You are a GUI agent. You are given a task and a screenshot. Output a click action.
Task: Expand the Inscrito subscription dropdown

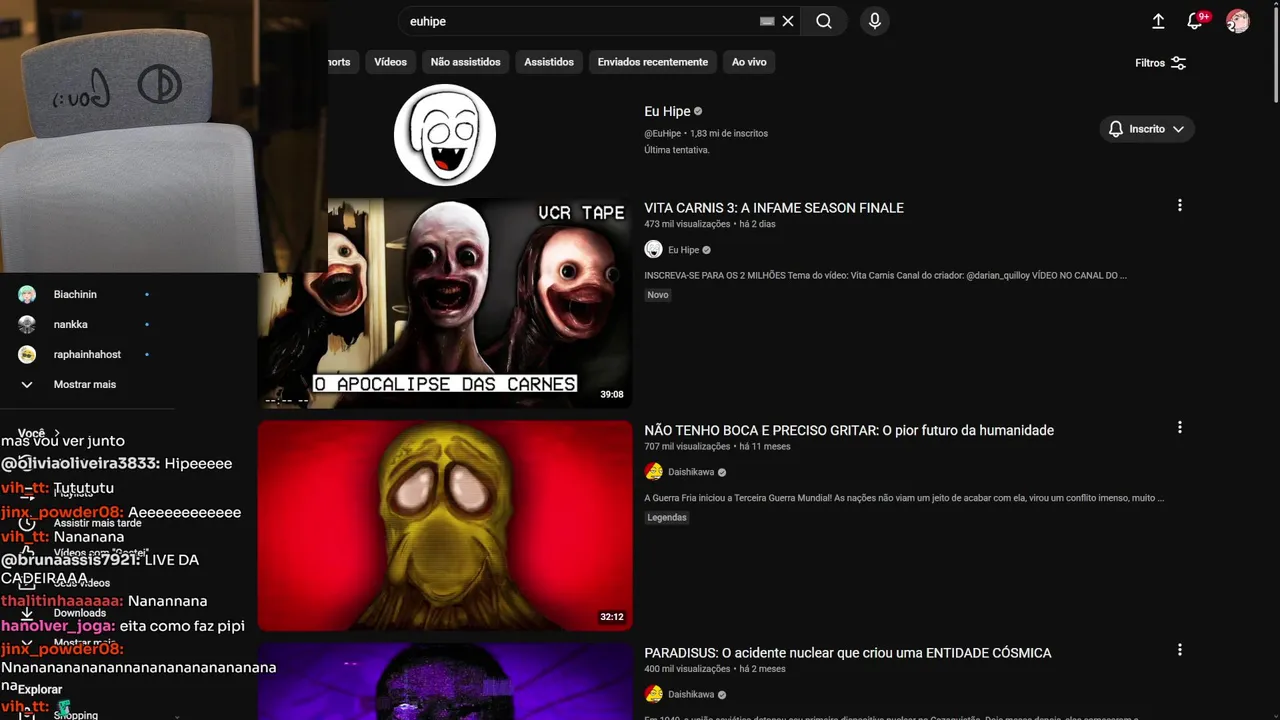coord(1147,129)
